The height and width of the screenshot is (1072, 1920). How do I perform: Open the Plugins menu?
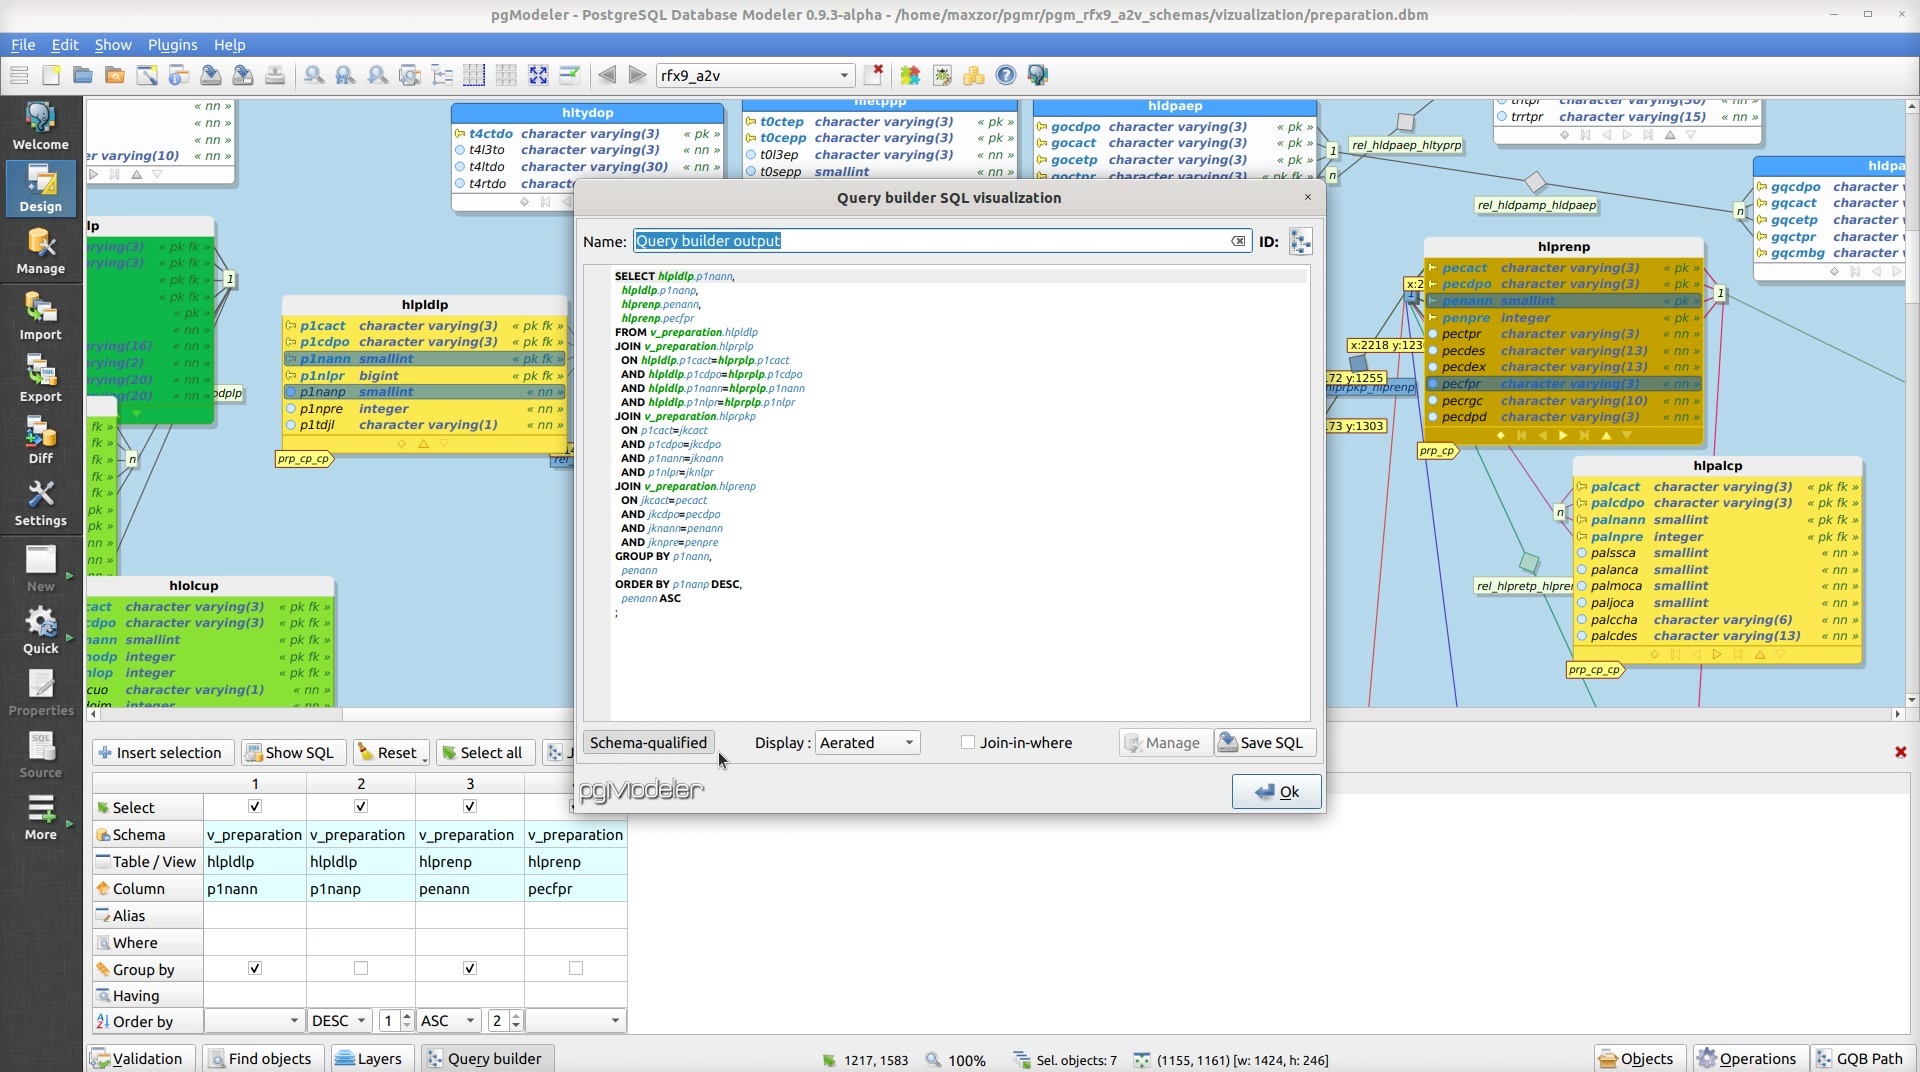pyautogui.click(x=172, y=45)
